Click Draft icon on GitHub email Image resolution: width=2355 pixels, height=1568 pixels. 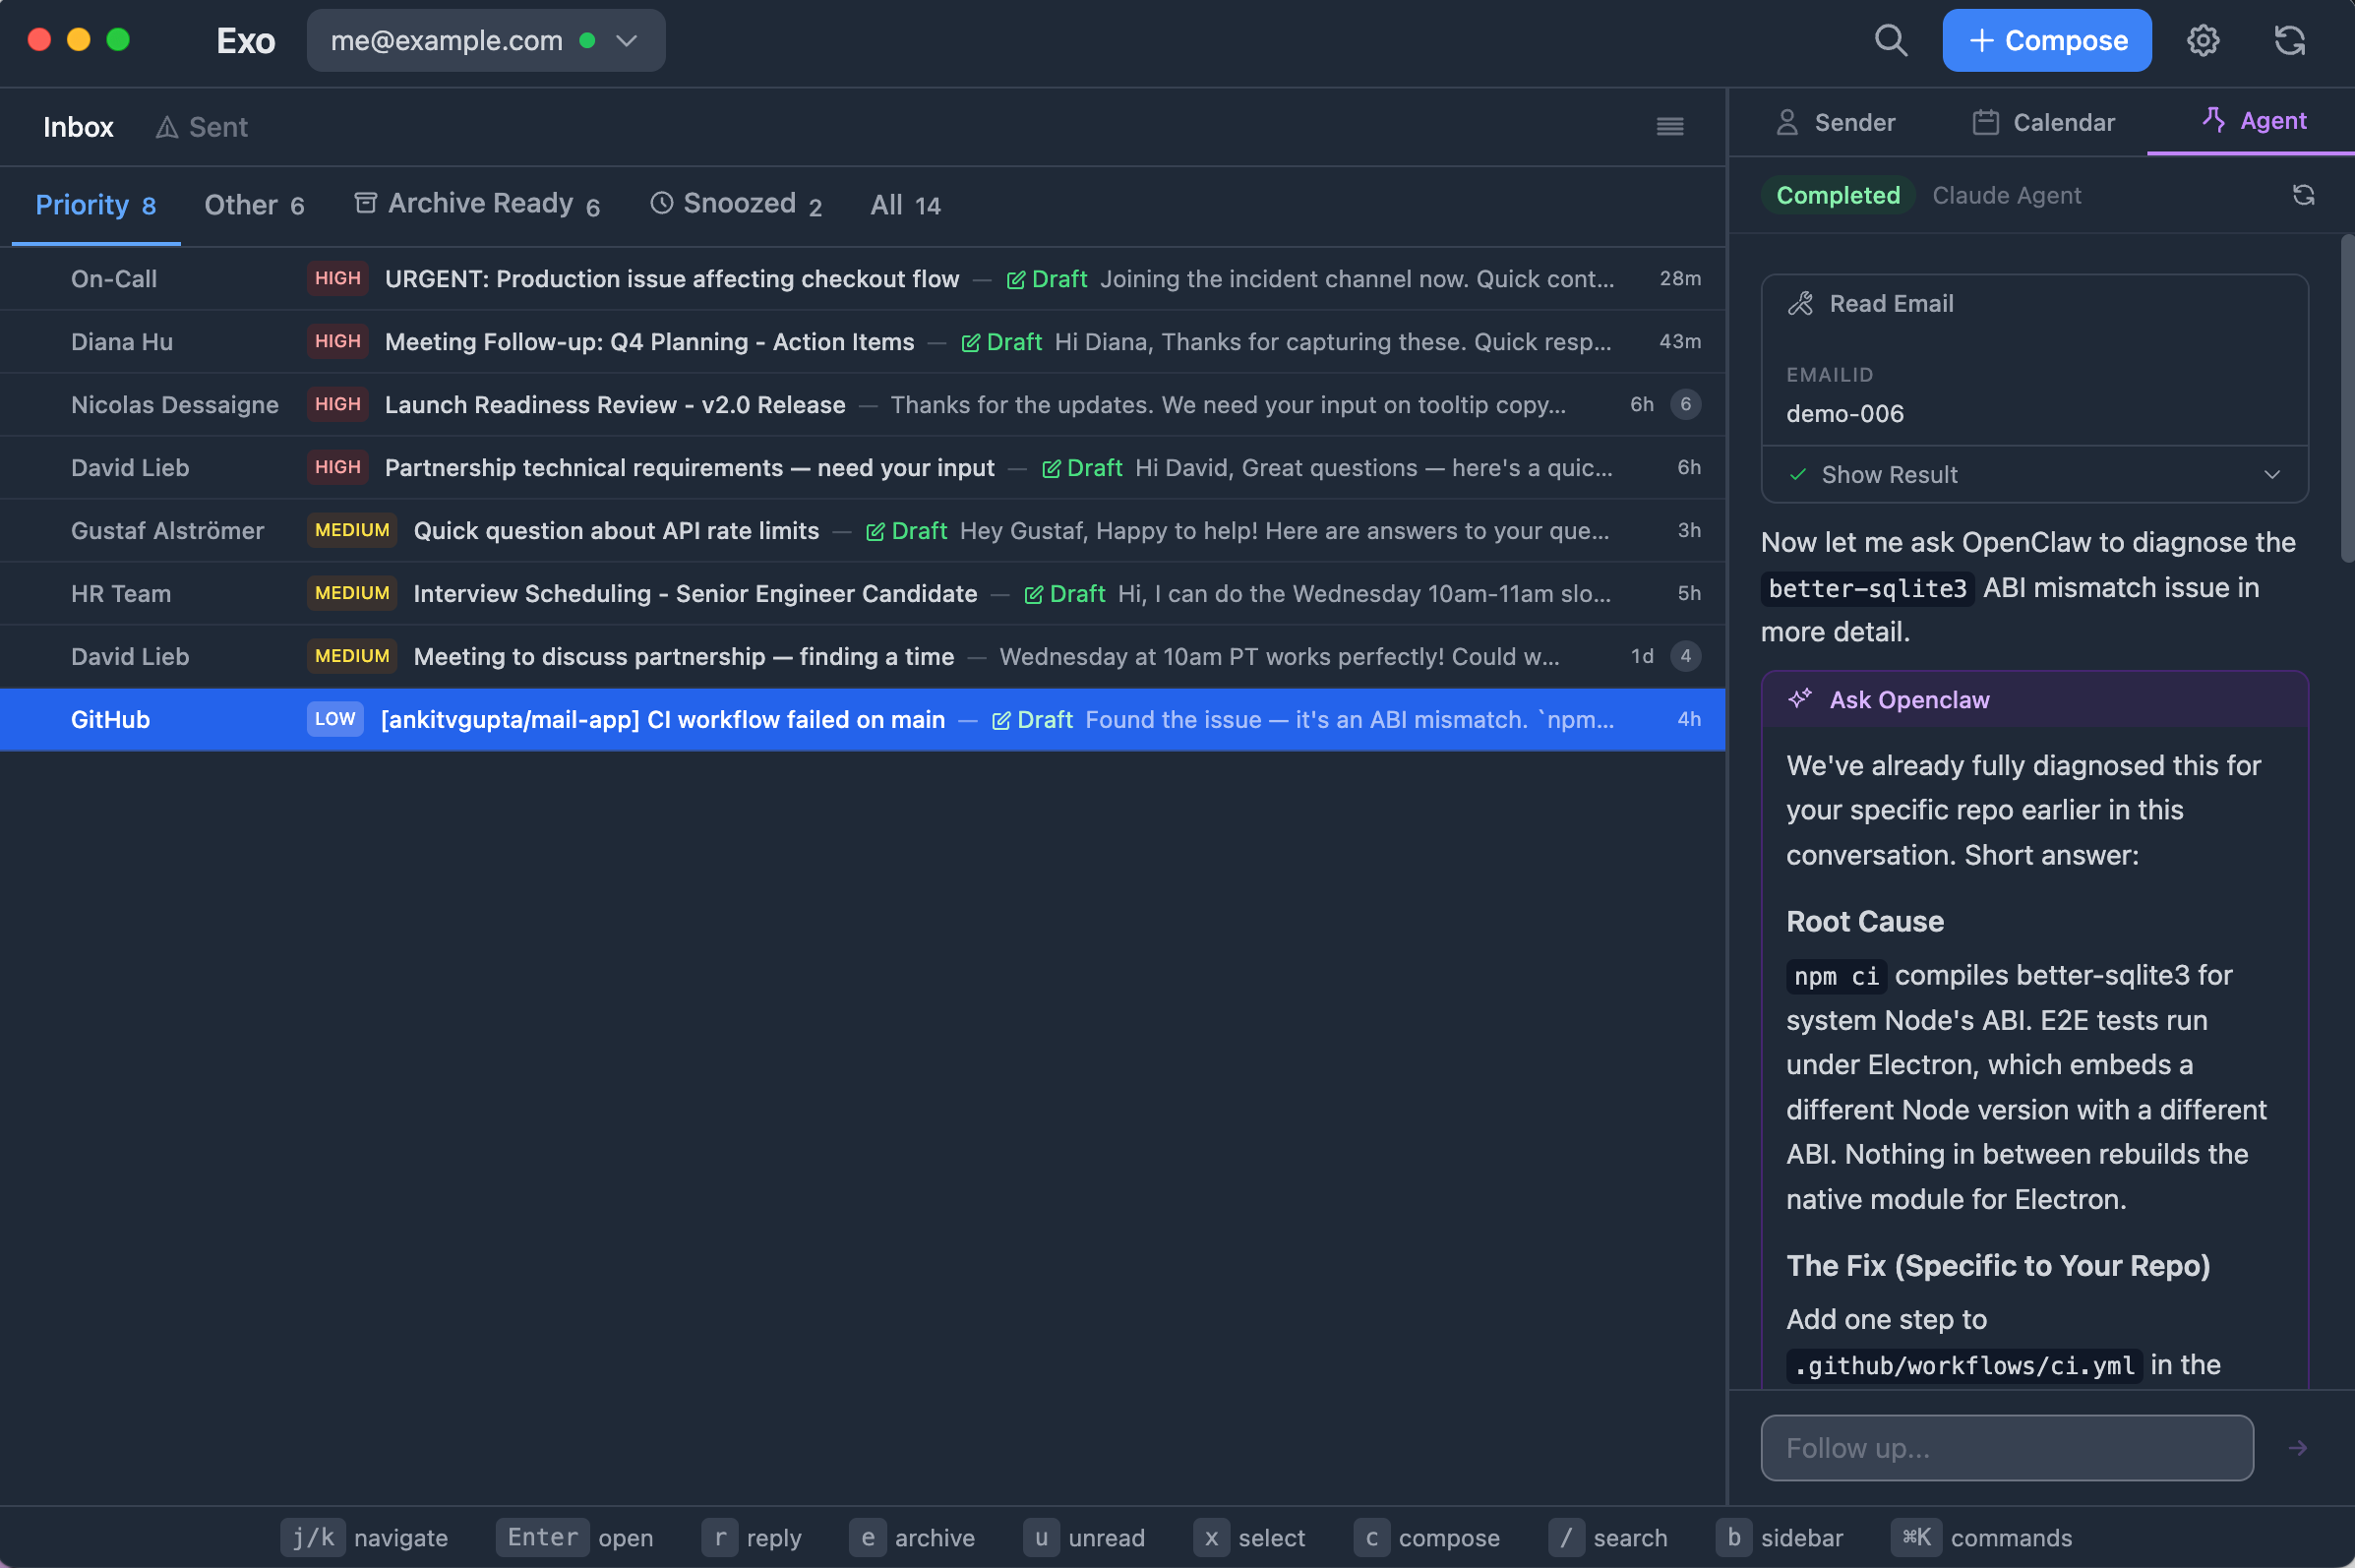tap(1000, 720)
